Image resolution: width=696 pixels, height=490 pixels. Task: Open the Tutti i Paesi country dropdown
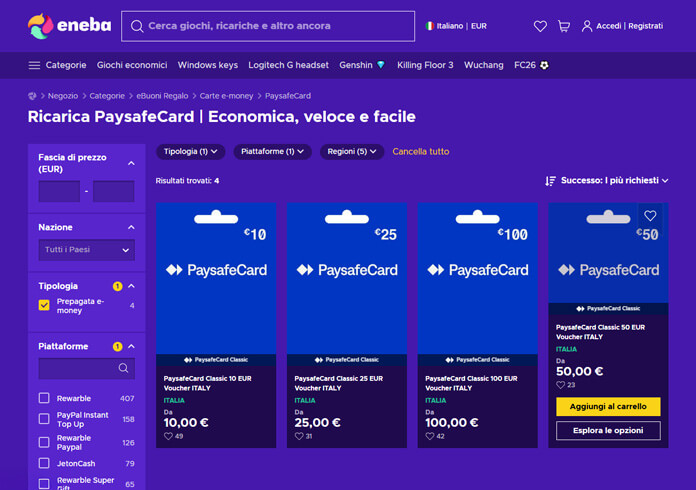click(87, 249)
